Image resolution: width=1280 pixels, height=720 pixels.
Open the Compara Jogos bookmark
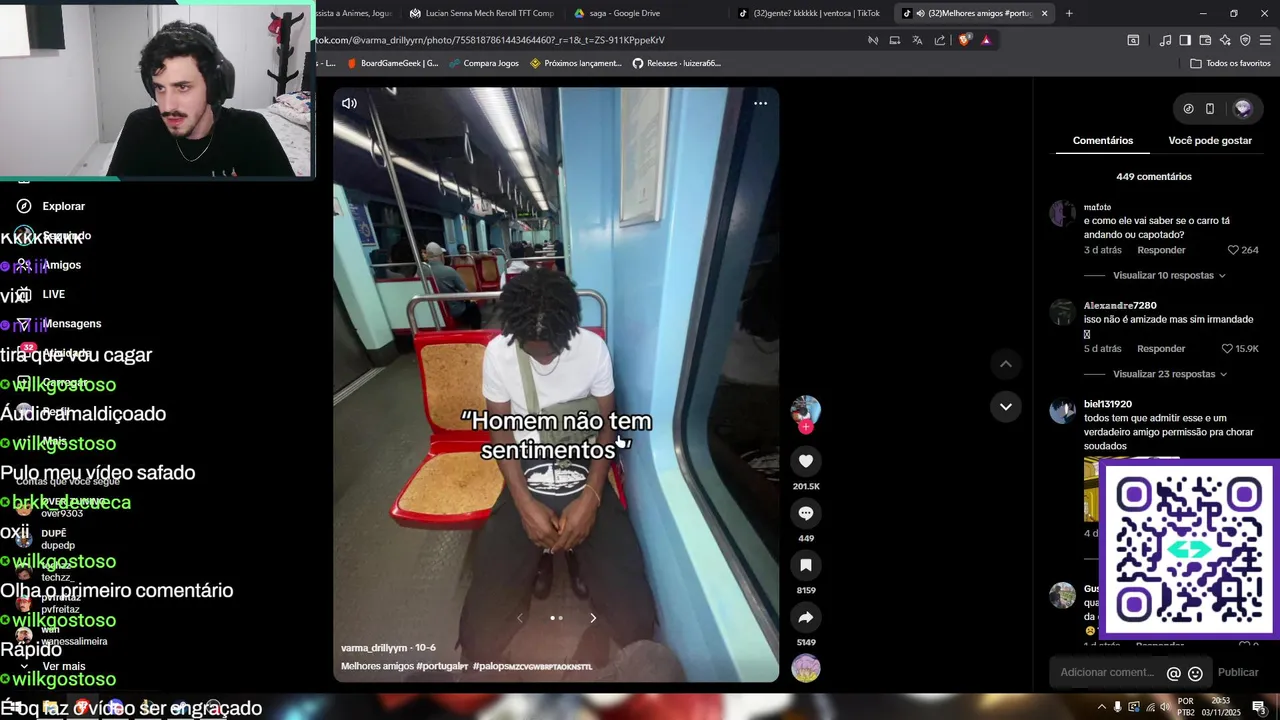[x=484, y=63]
